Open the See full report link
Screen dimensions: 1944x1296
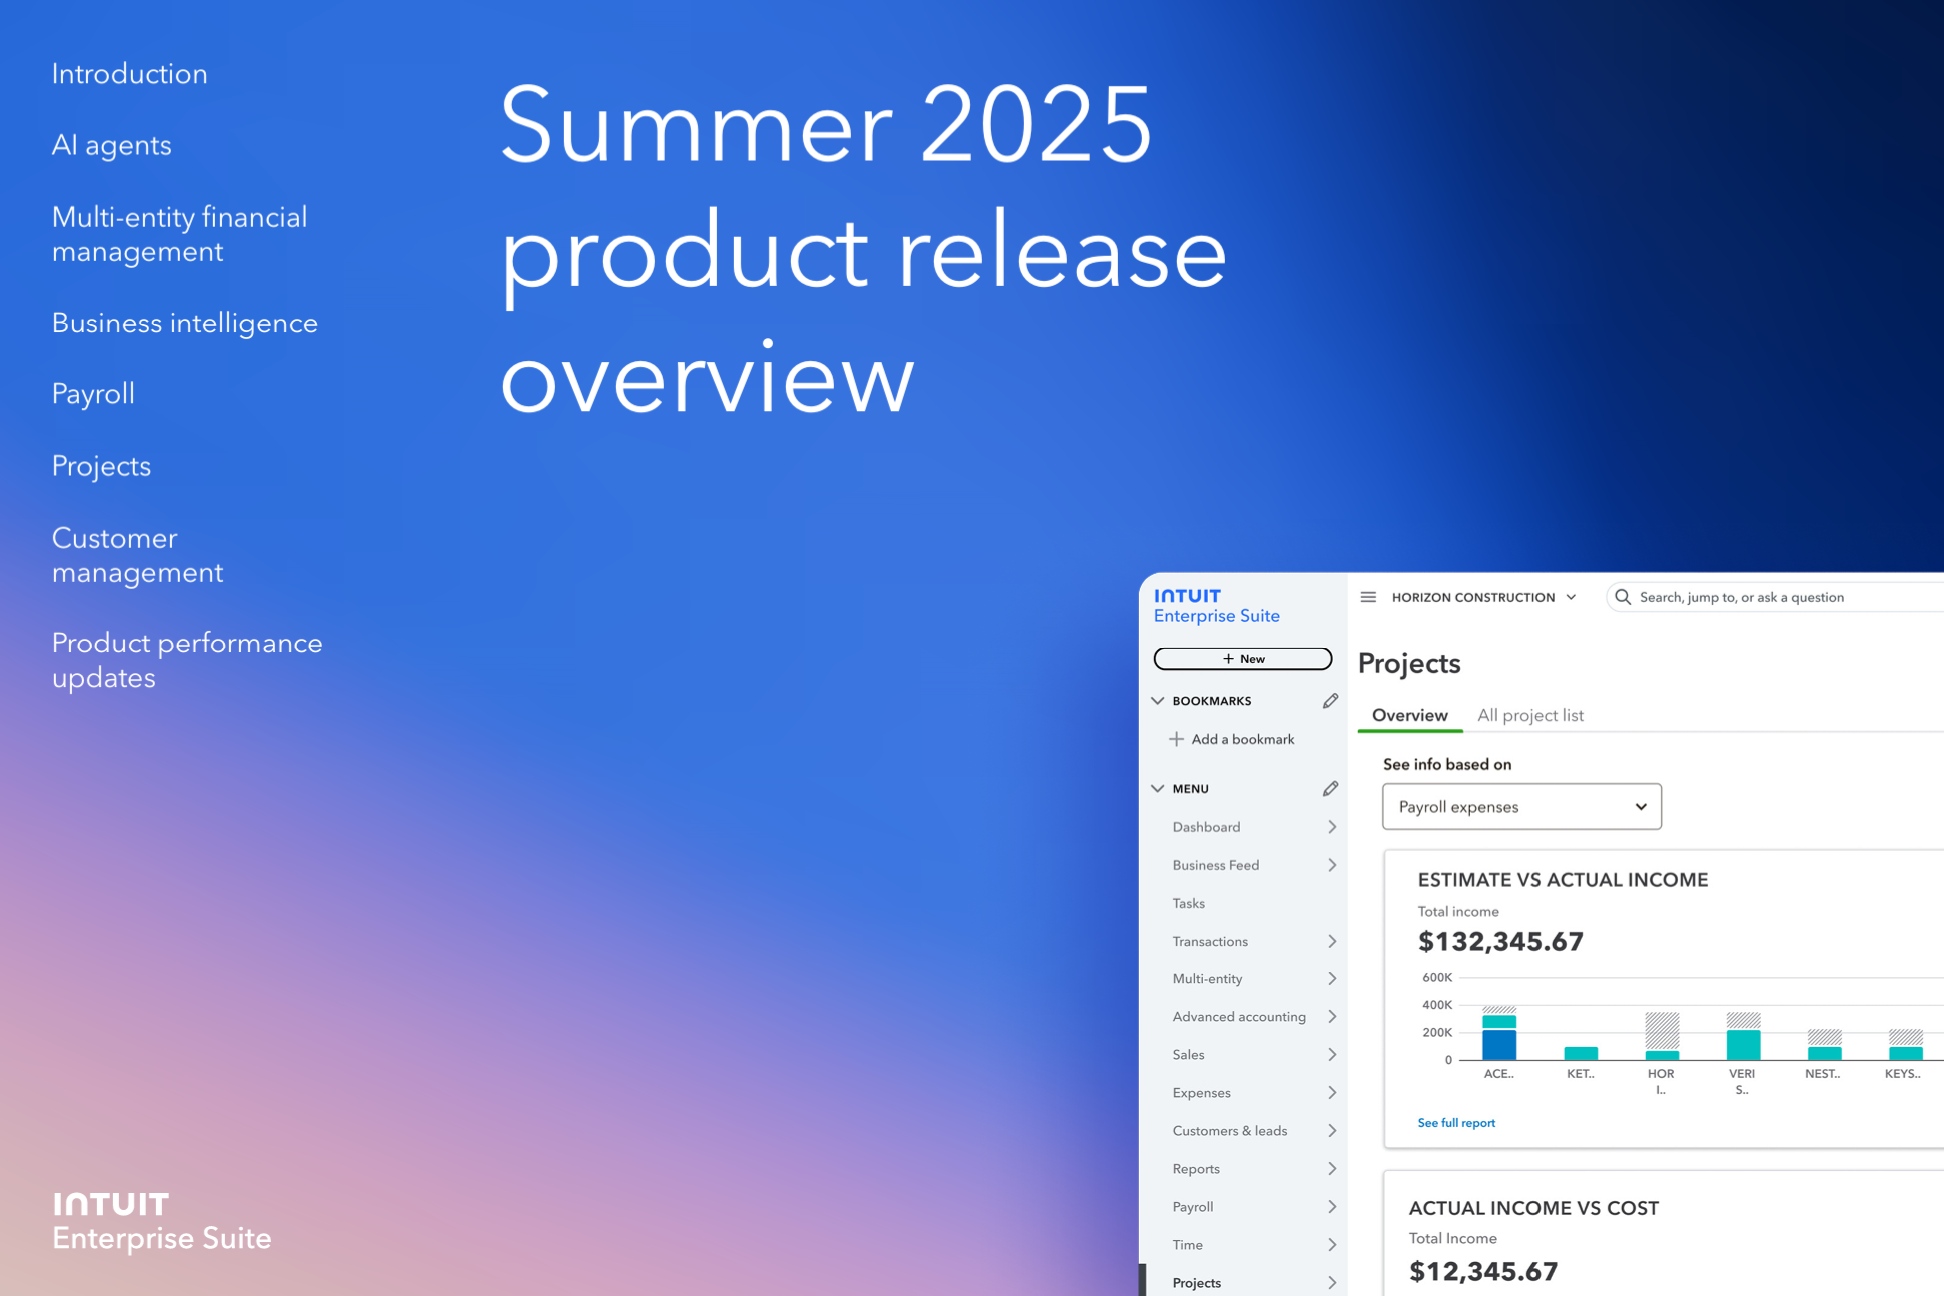(x=1456, y=1123)
